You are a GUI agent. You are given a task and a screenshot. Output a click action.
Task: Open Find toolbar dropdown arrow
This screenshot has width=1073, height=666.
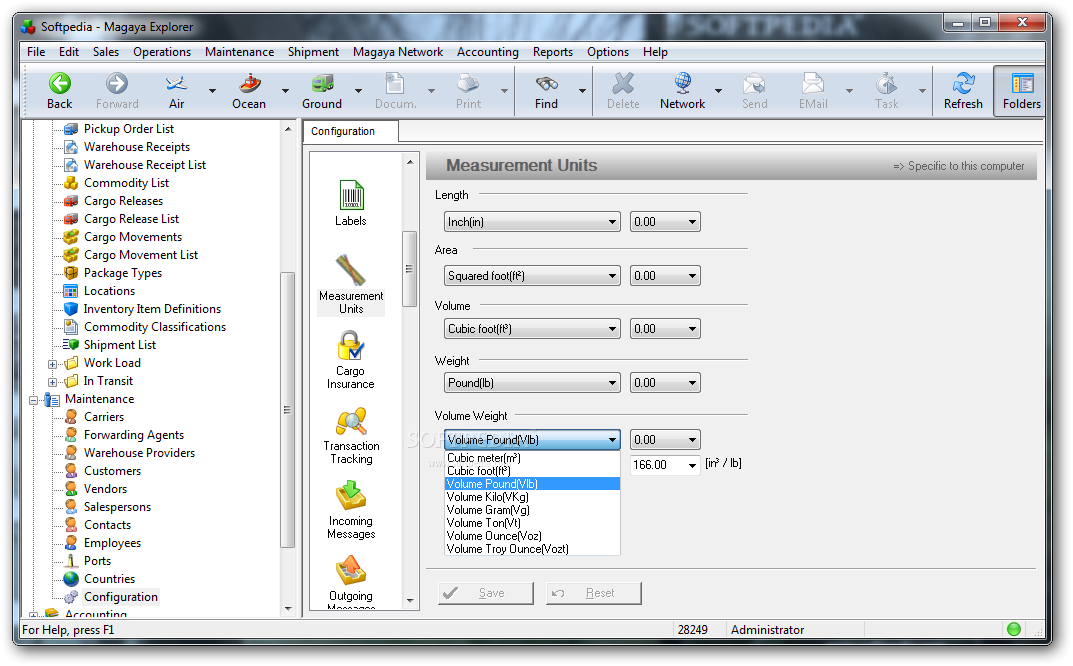pyautogui.click(x=582, y=91)
